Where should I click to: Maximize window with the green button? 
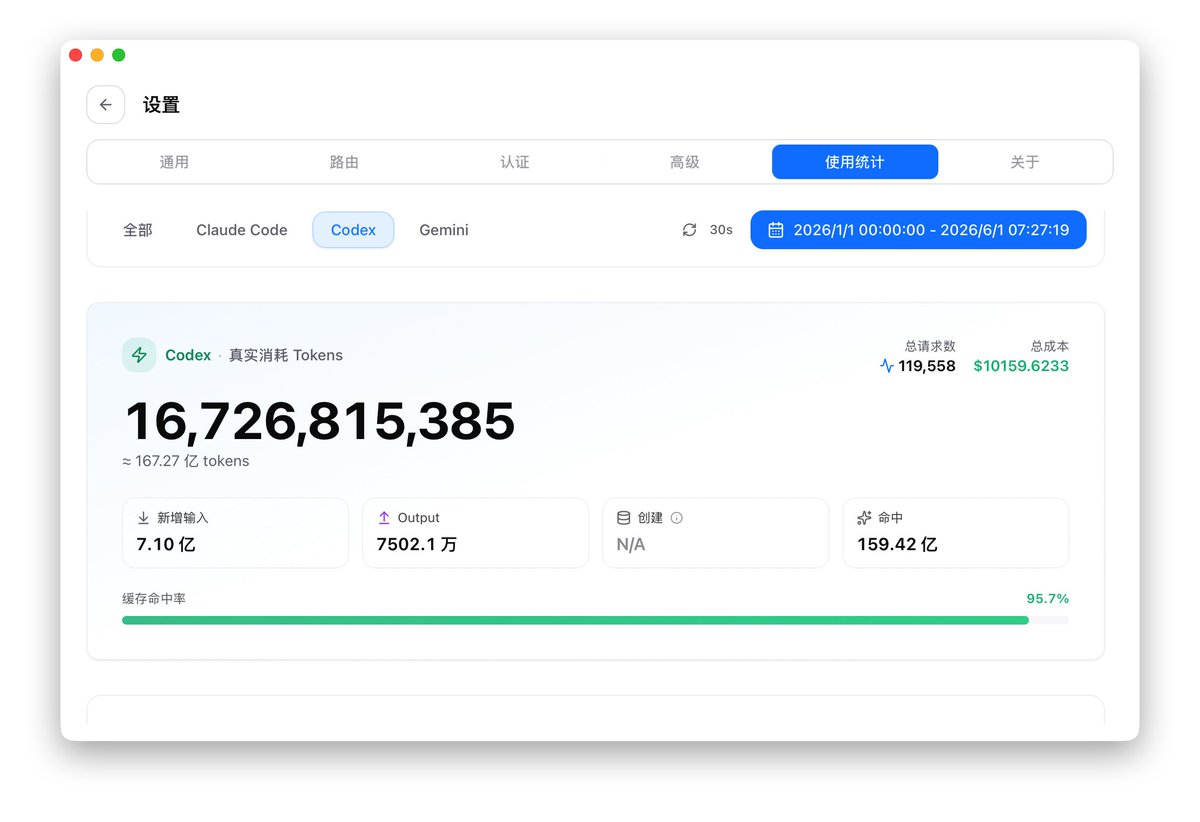pos(119,55)
